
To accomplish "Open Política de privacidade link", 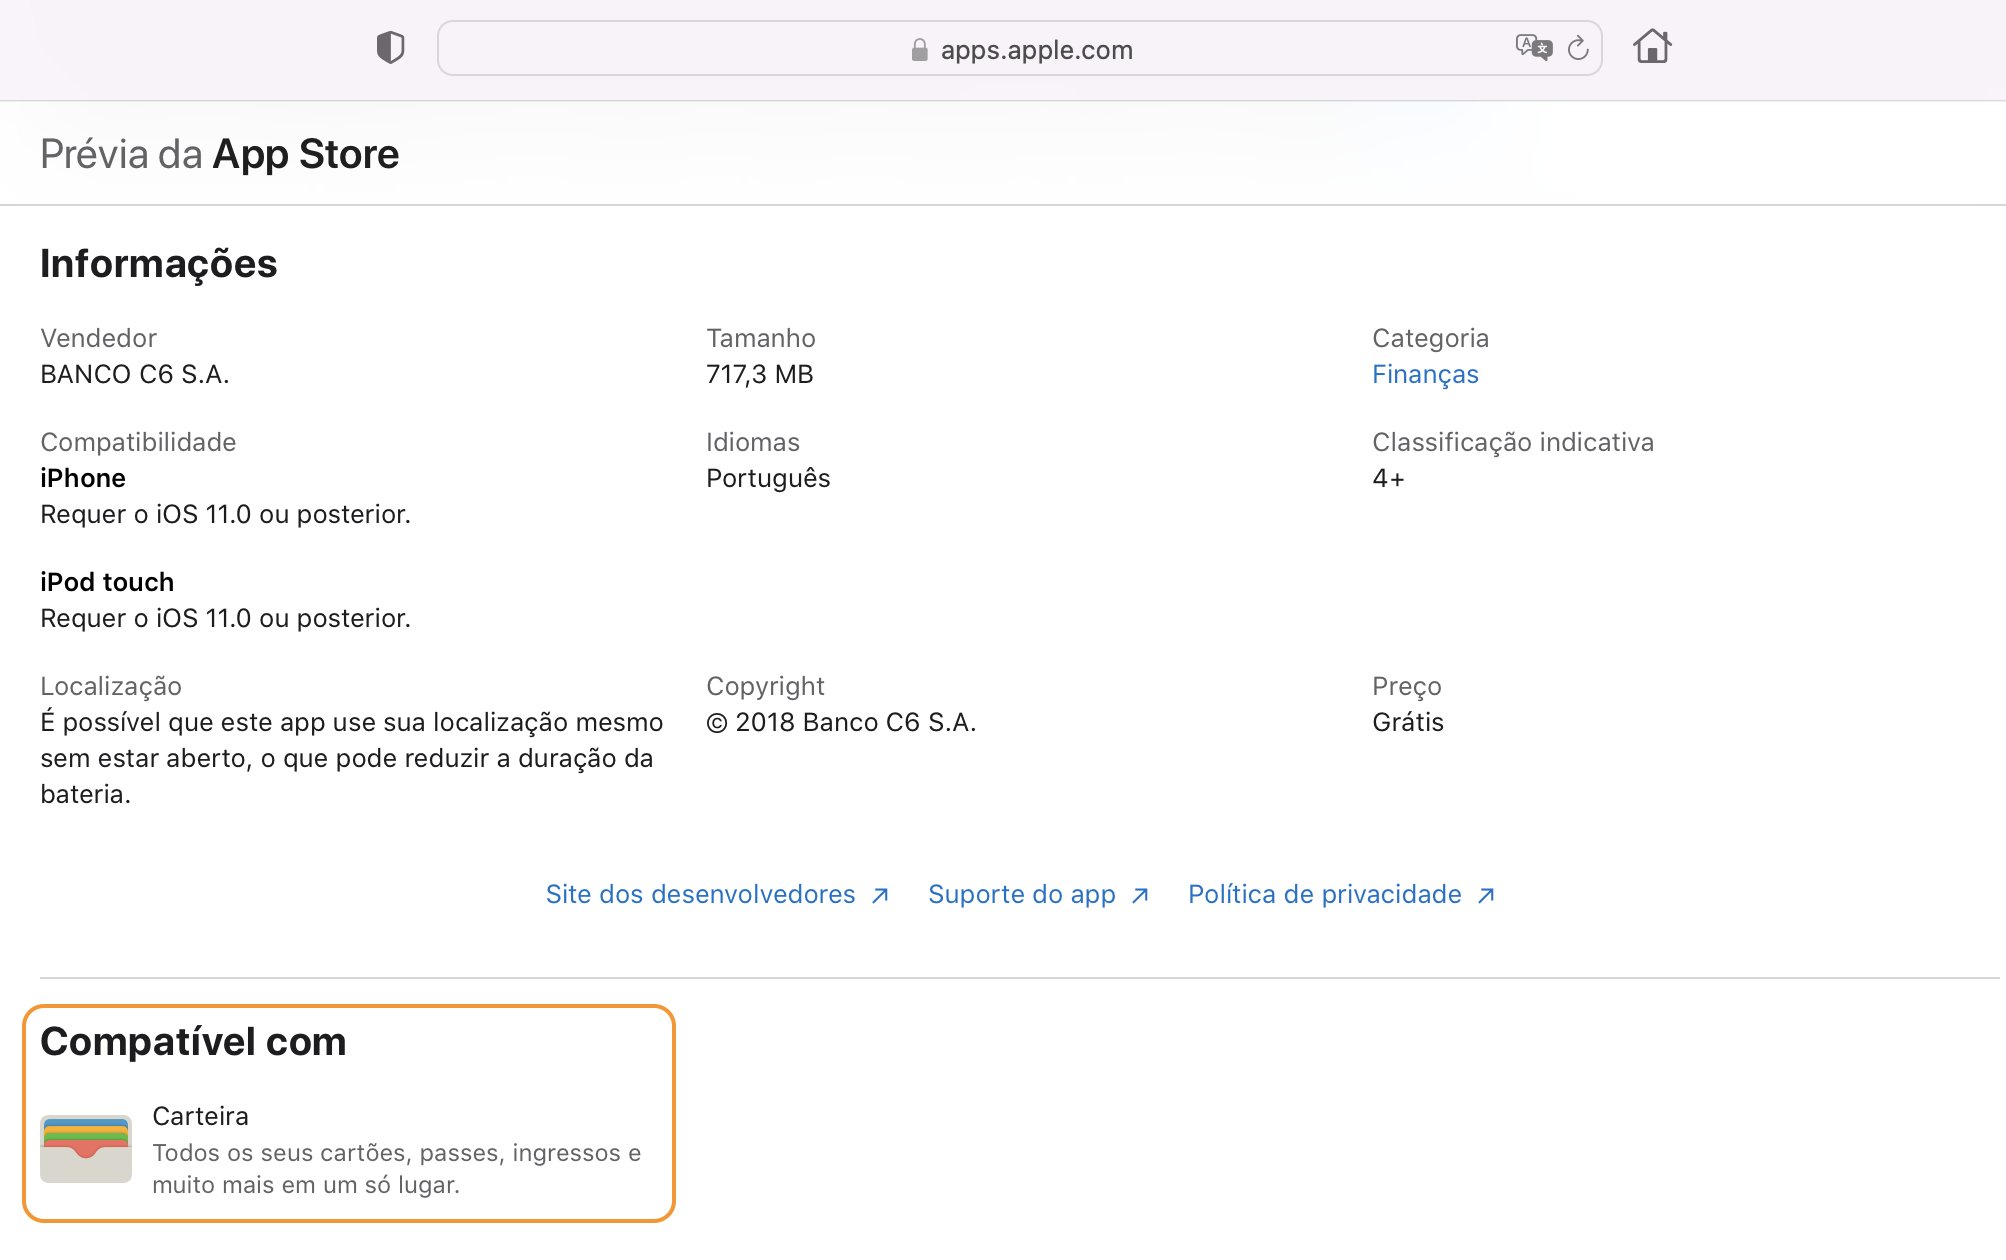I will 1341,894.
